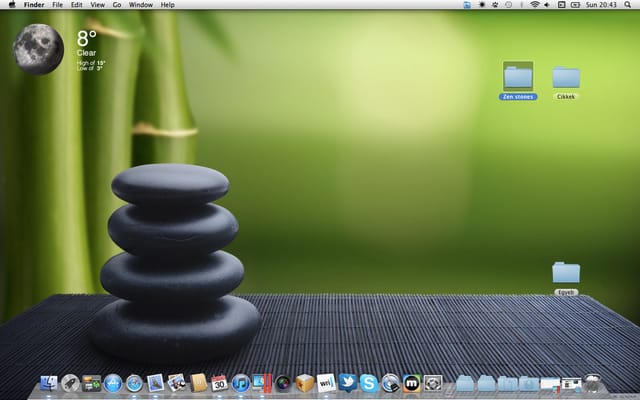Launch the Twitter app from Dock
Viewport: 640px width, 400px height.
347,383
